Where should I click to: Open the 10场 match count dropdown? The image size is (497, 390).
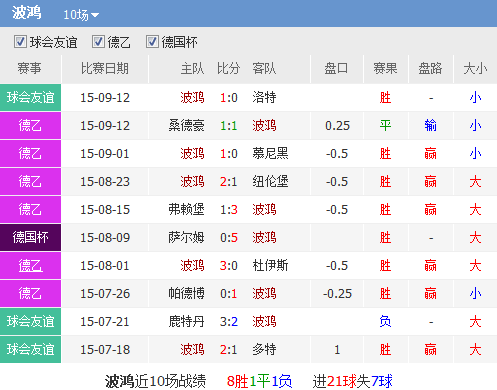[x=81, y=15]
